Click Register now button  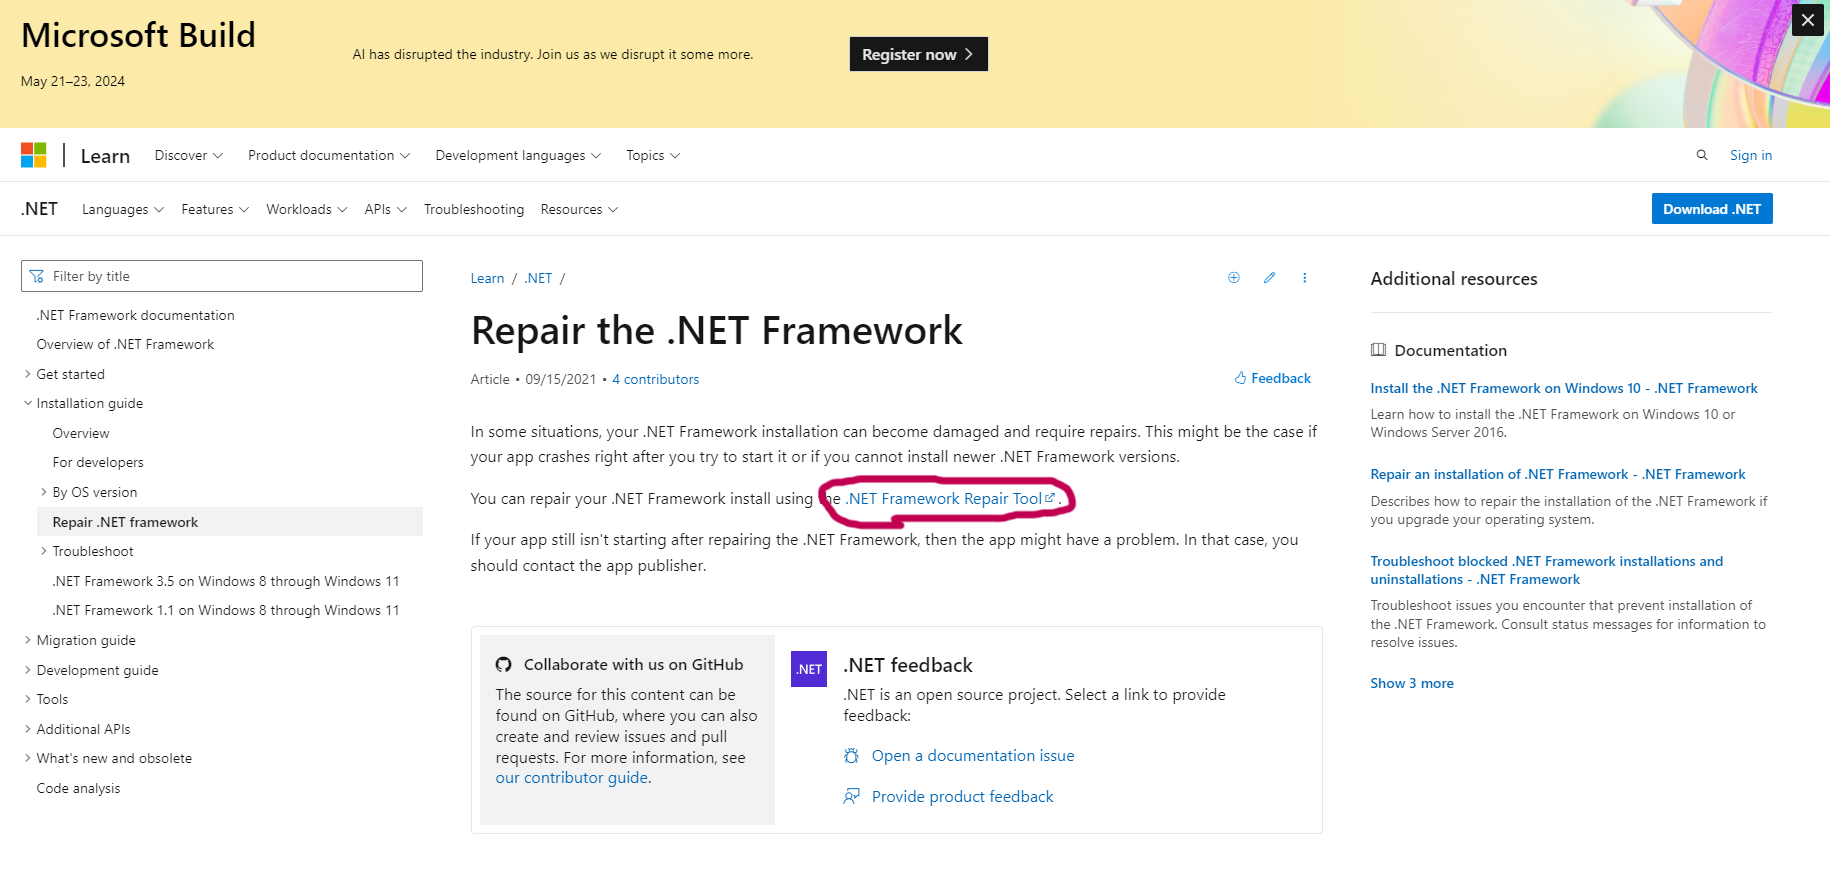point(918,54)
